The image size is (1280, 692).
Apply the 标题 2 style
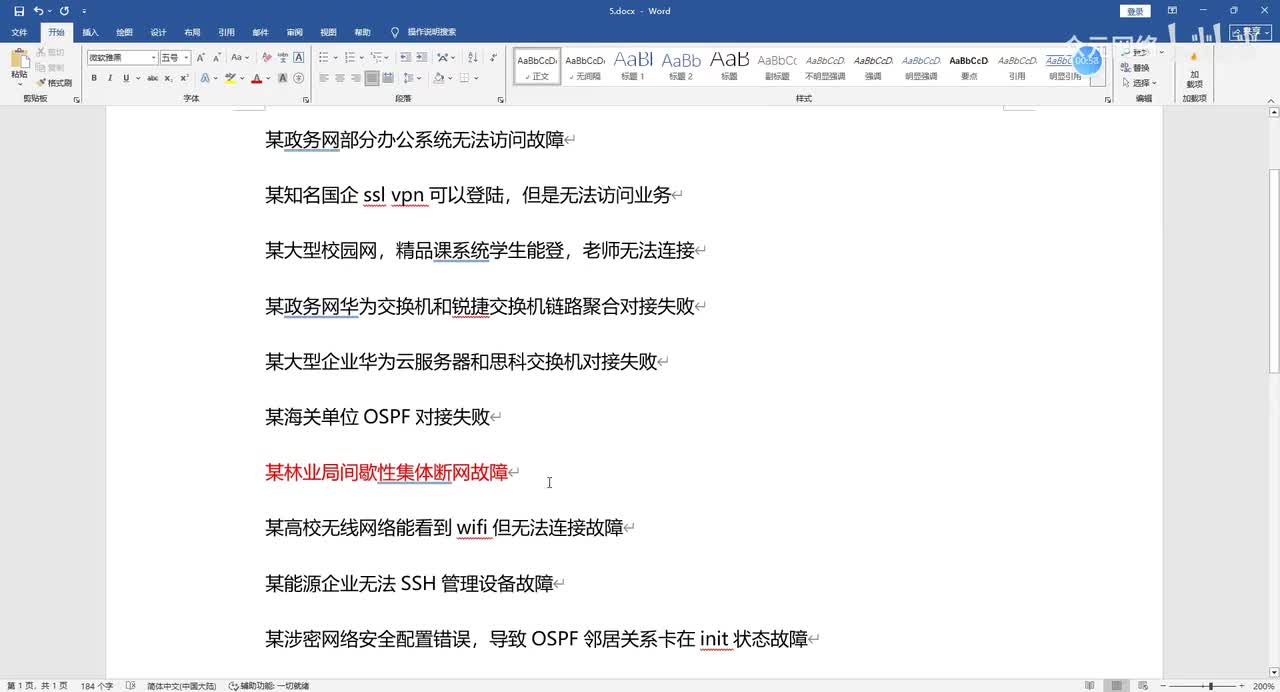point(681,67)
